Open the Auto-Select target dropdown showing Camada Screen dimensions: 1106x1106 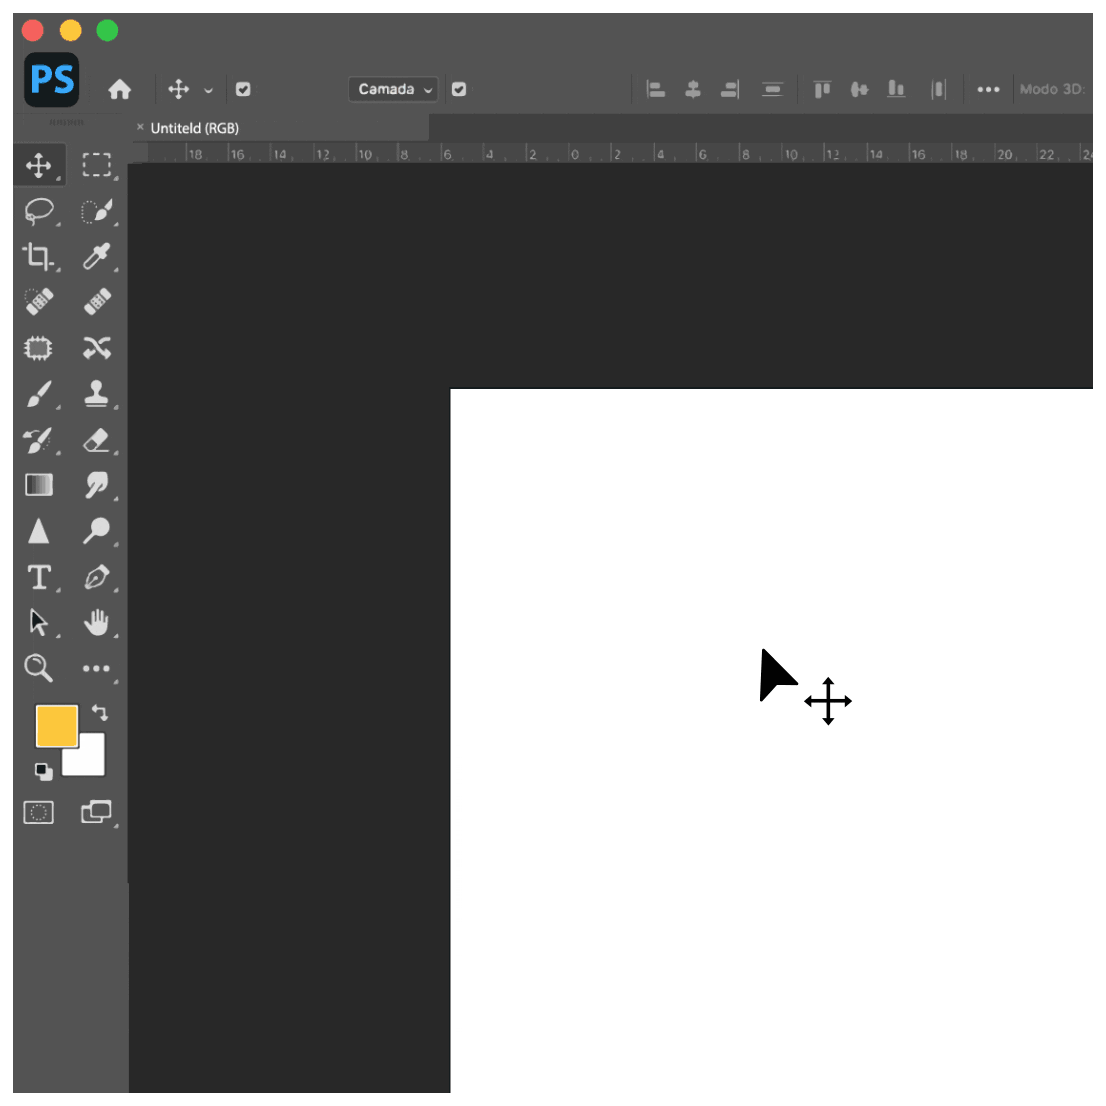(x=392, y=89)
